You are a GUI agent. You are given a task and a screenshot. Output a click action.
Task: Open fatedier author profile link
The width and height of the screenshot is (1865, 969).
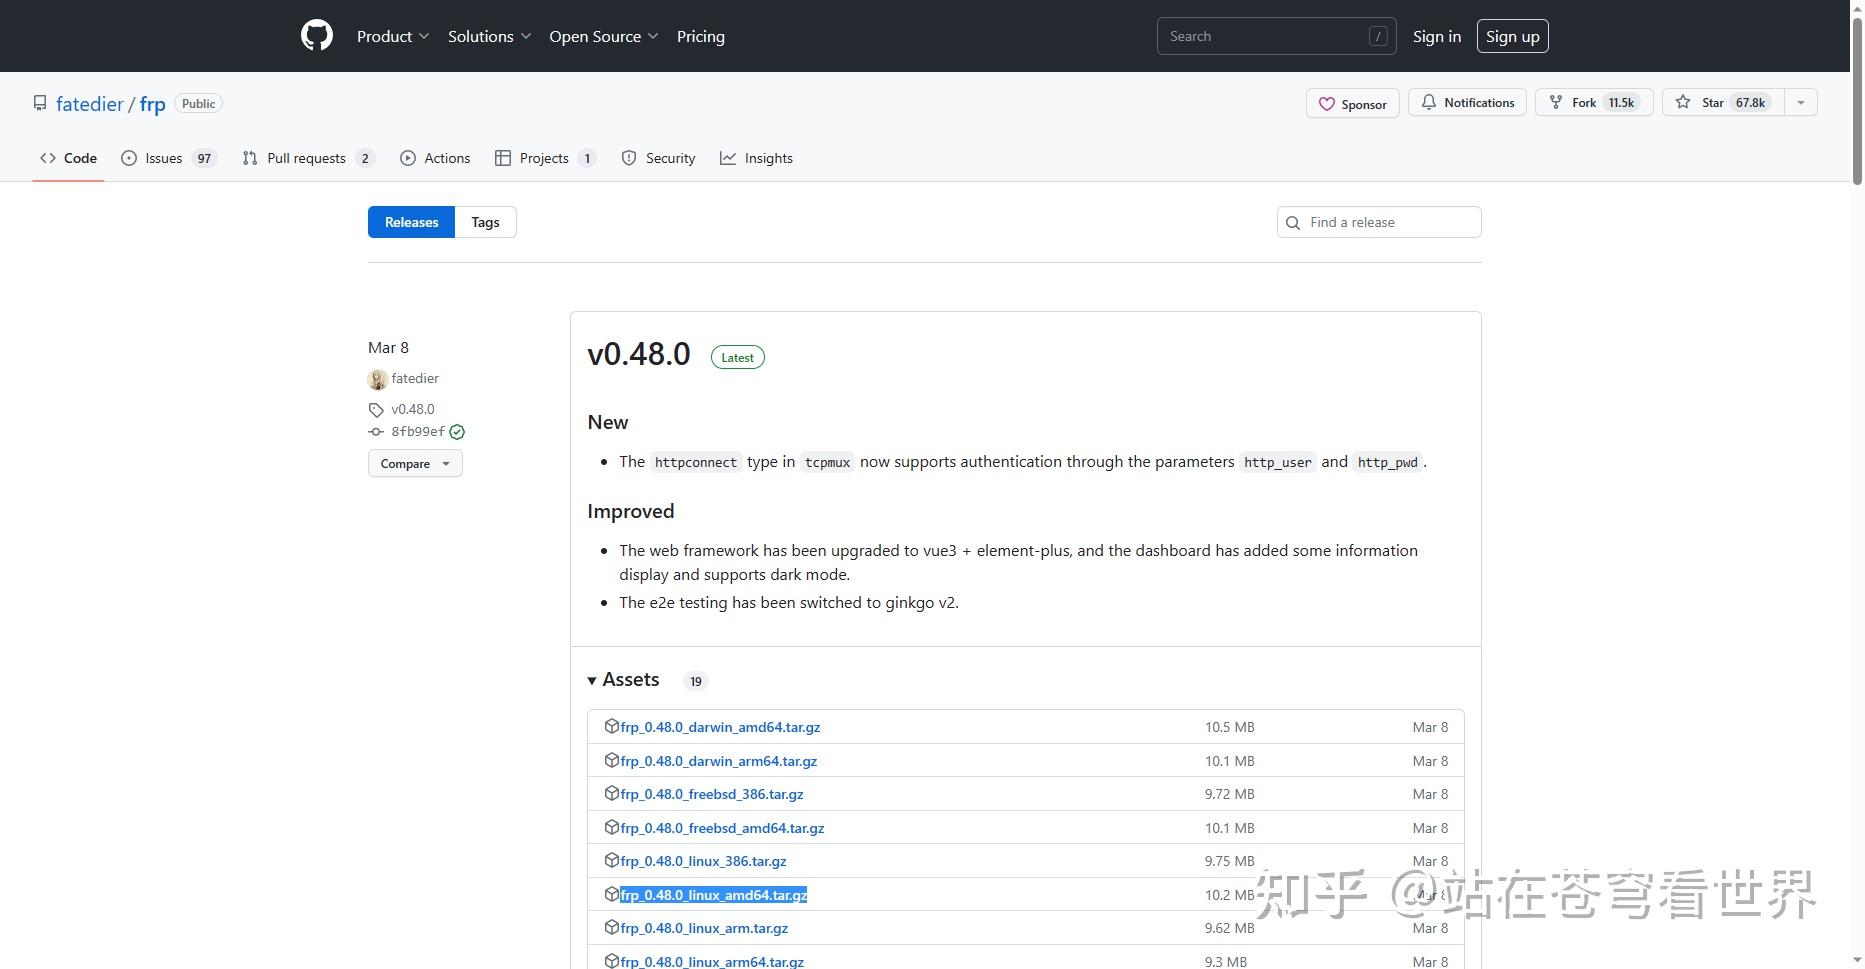coord(415,378)
